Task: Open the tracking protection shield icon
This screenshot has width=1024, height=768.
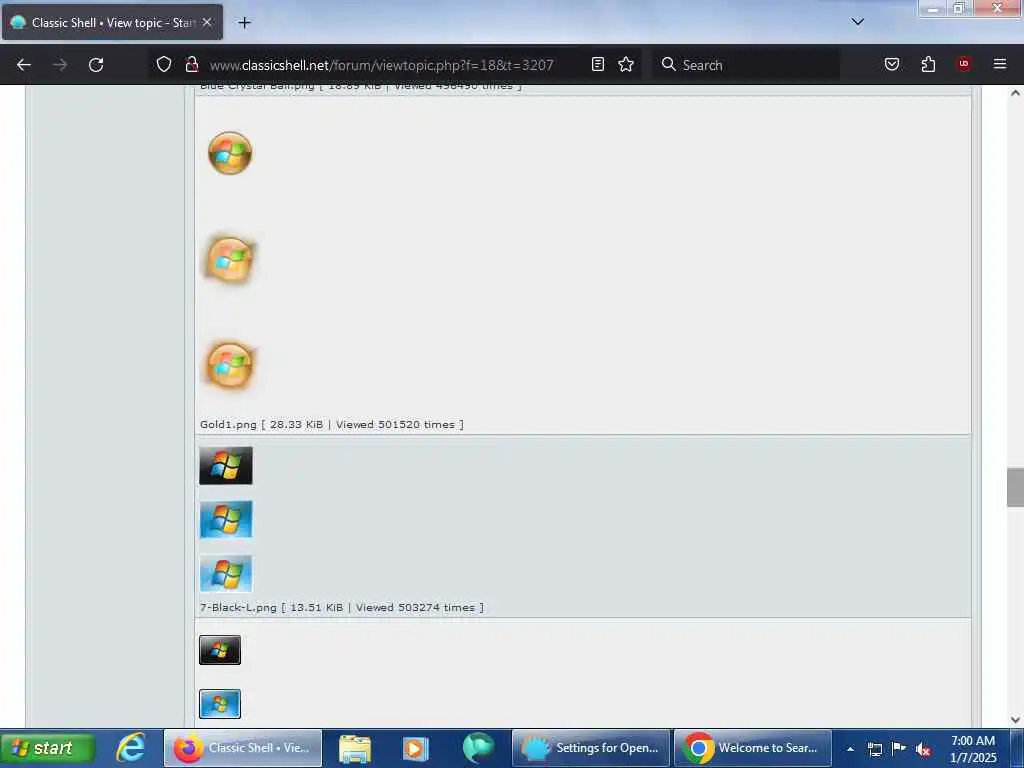Action: tap(164, 64)
